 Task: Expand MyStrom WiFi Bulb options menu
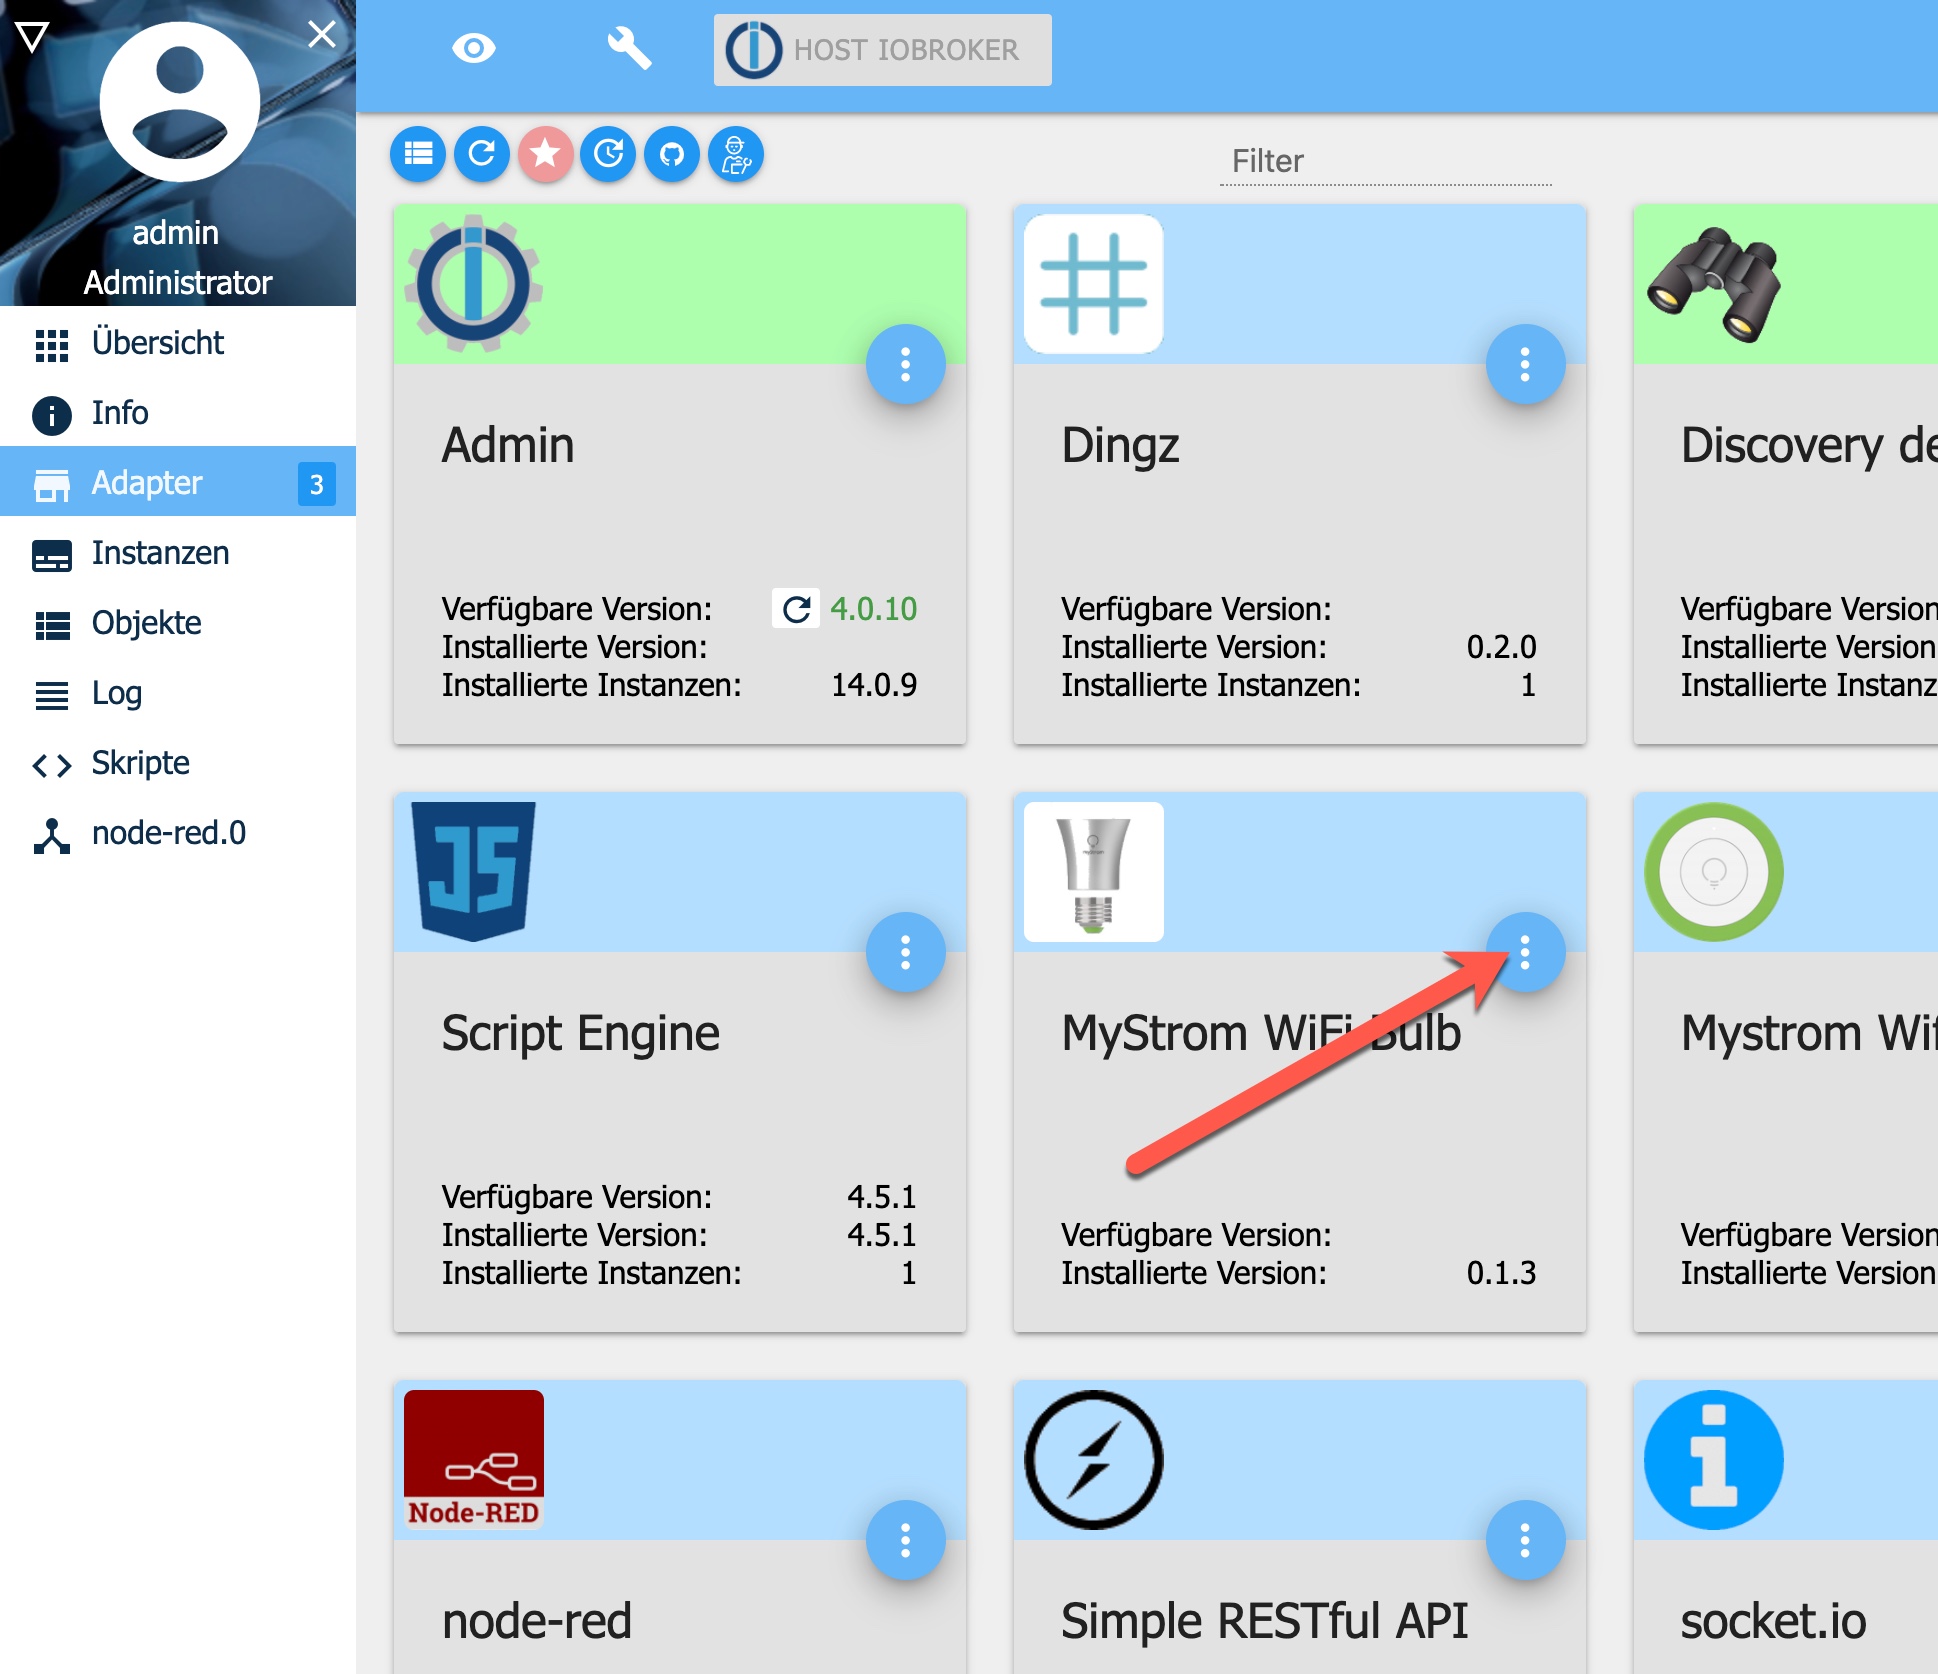(1525, 952)
